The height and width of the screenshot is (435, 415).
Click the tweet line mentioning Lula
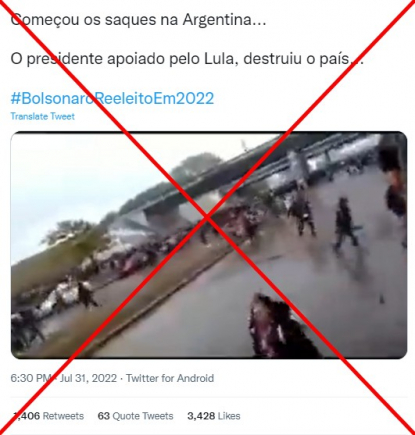(x=187, y=59)
